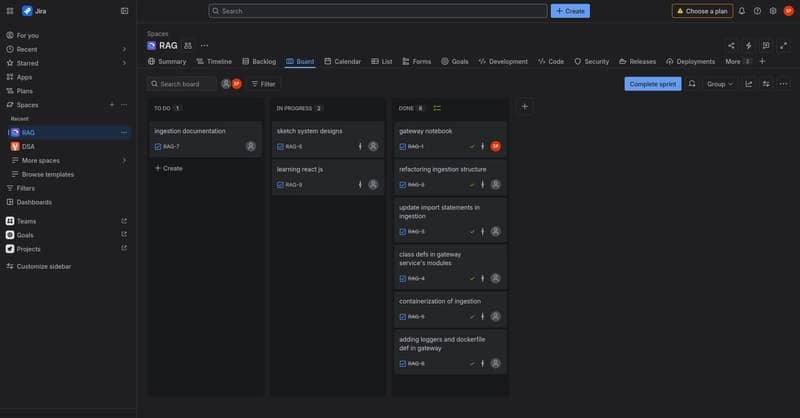
Task: Click the sprint notifications icon beside Complete sprint
Action: tap(692, 84)
